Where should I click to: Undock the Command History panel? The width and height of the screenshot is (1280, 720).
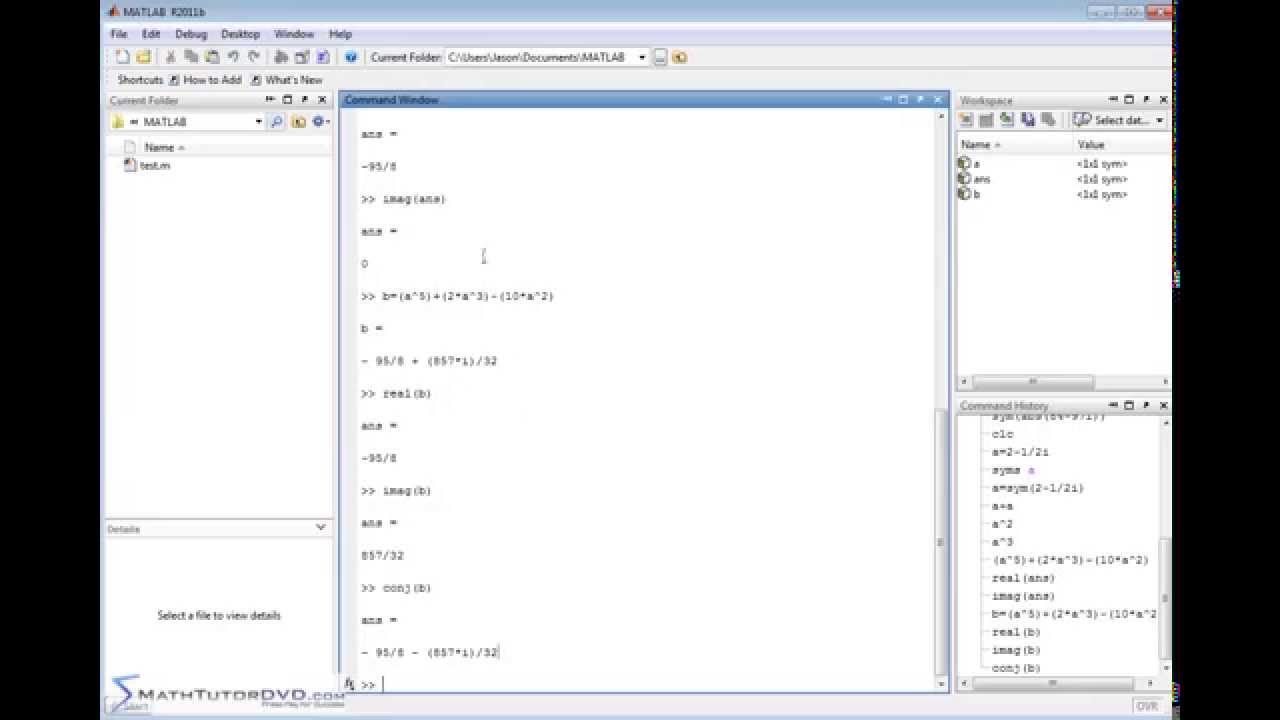(x=1146, y=406)
